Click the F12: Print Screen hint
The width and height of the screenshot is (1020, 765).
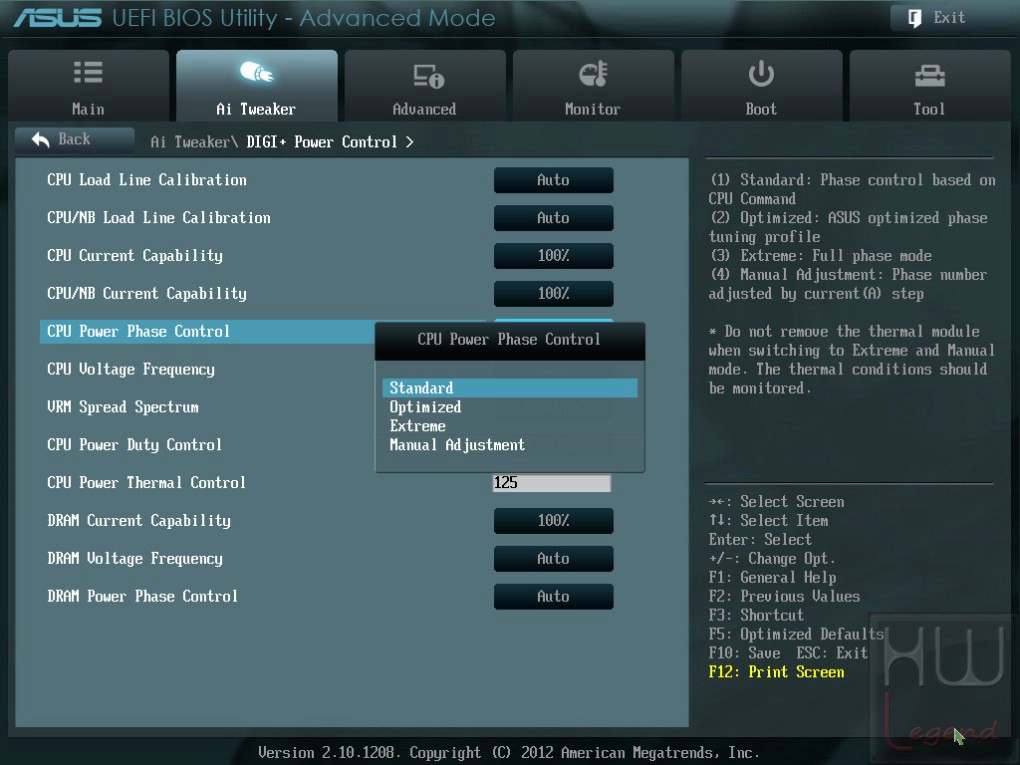tap(777, 672)
